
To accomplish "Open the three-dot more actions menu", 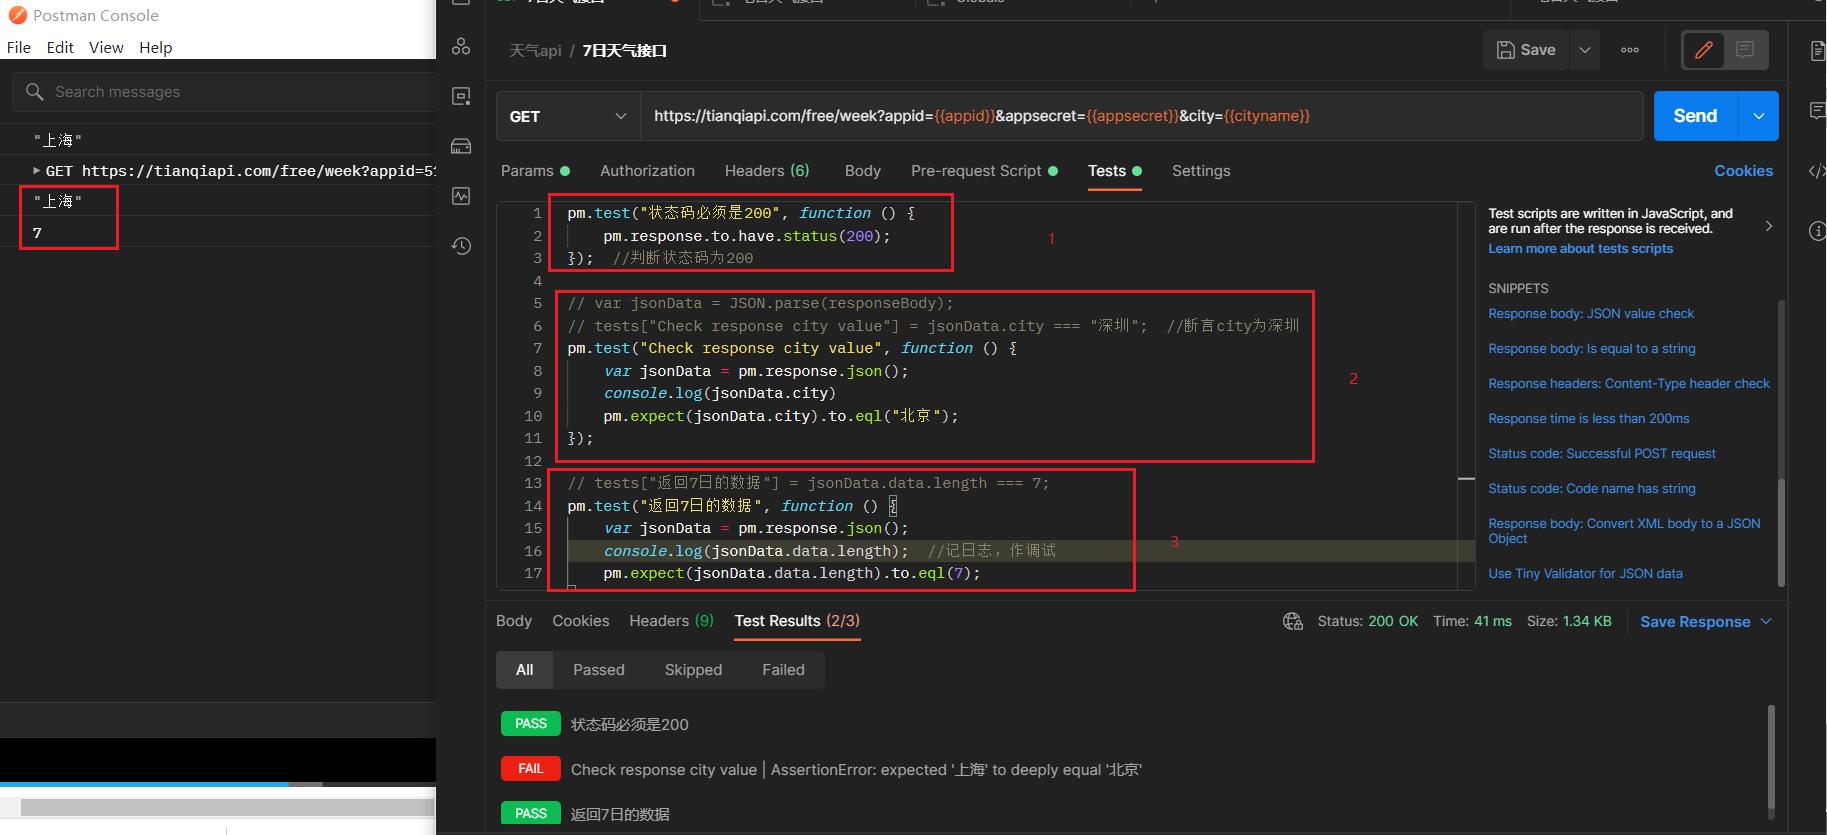I will coord(1630,50).
